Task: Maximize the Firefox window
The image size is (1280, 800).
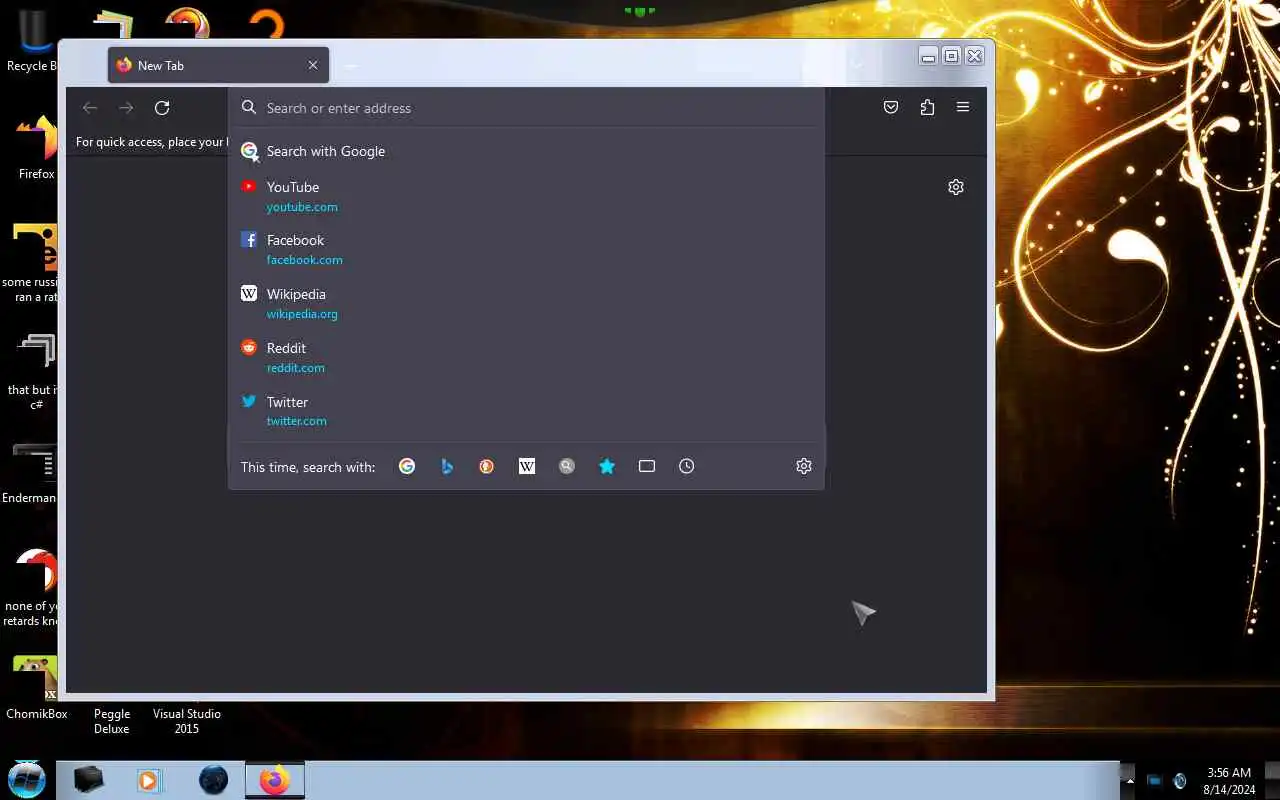Action: 952,56
